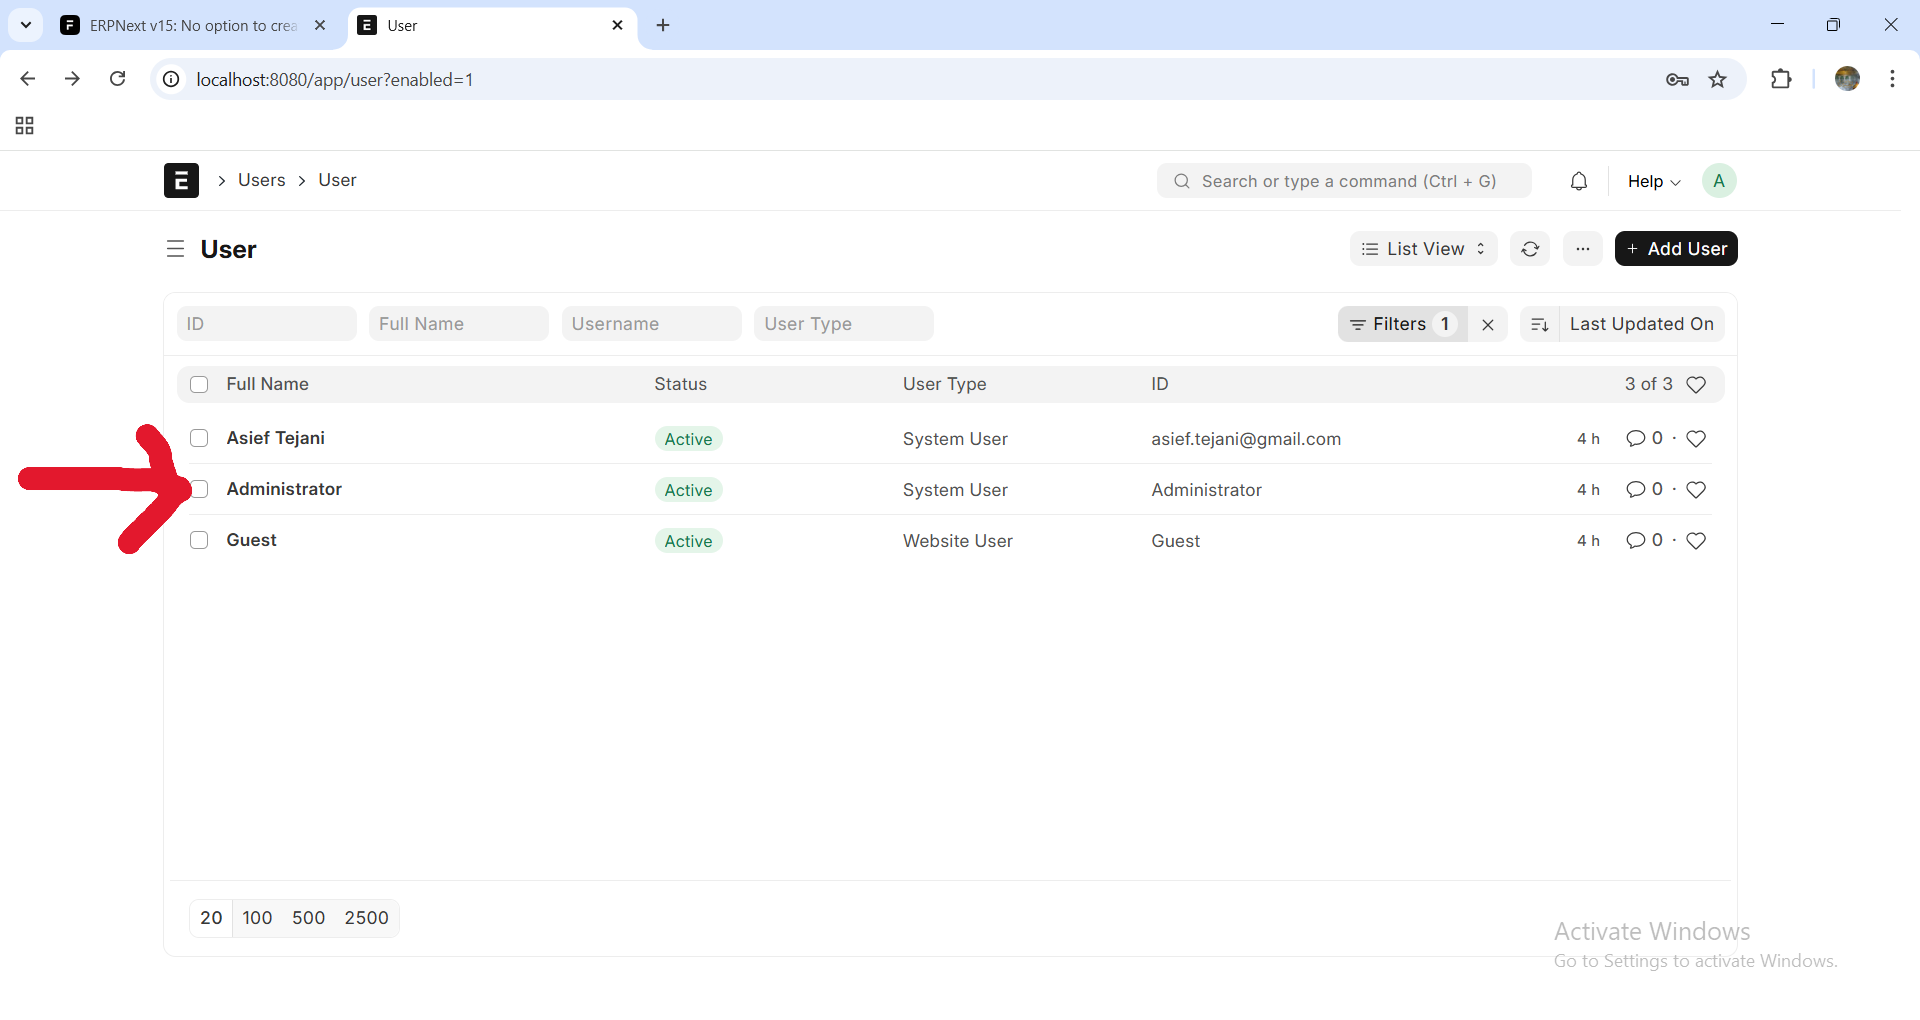1920x1020 pixels.
Task: Expand the List View switcher
Action: tap(1423, 249)
